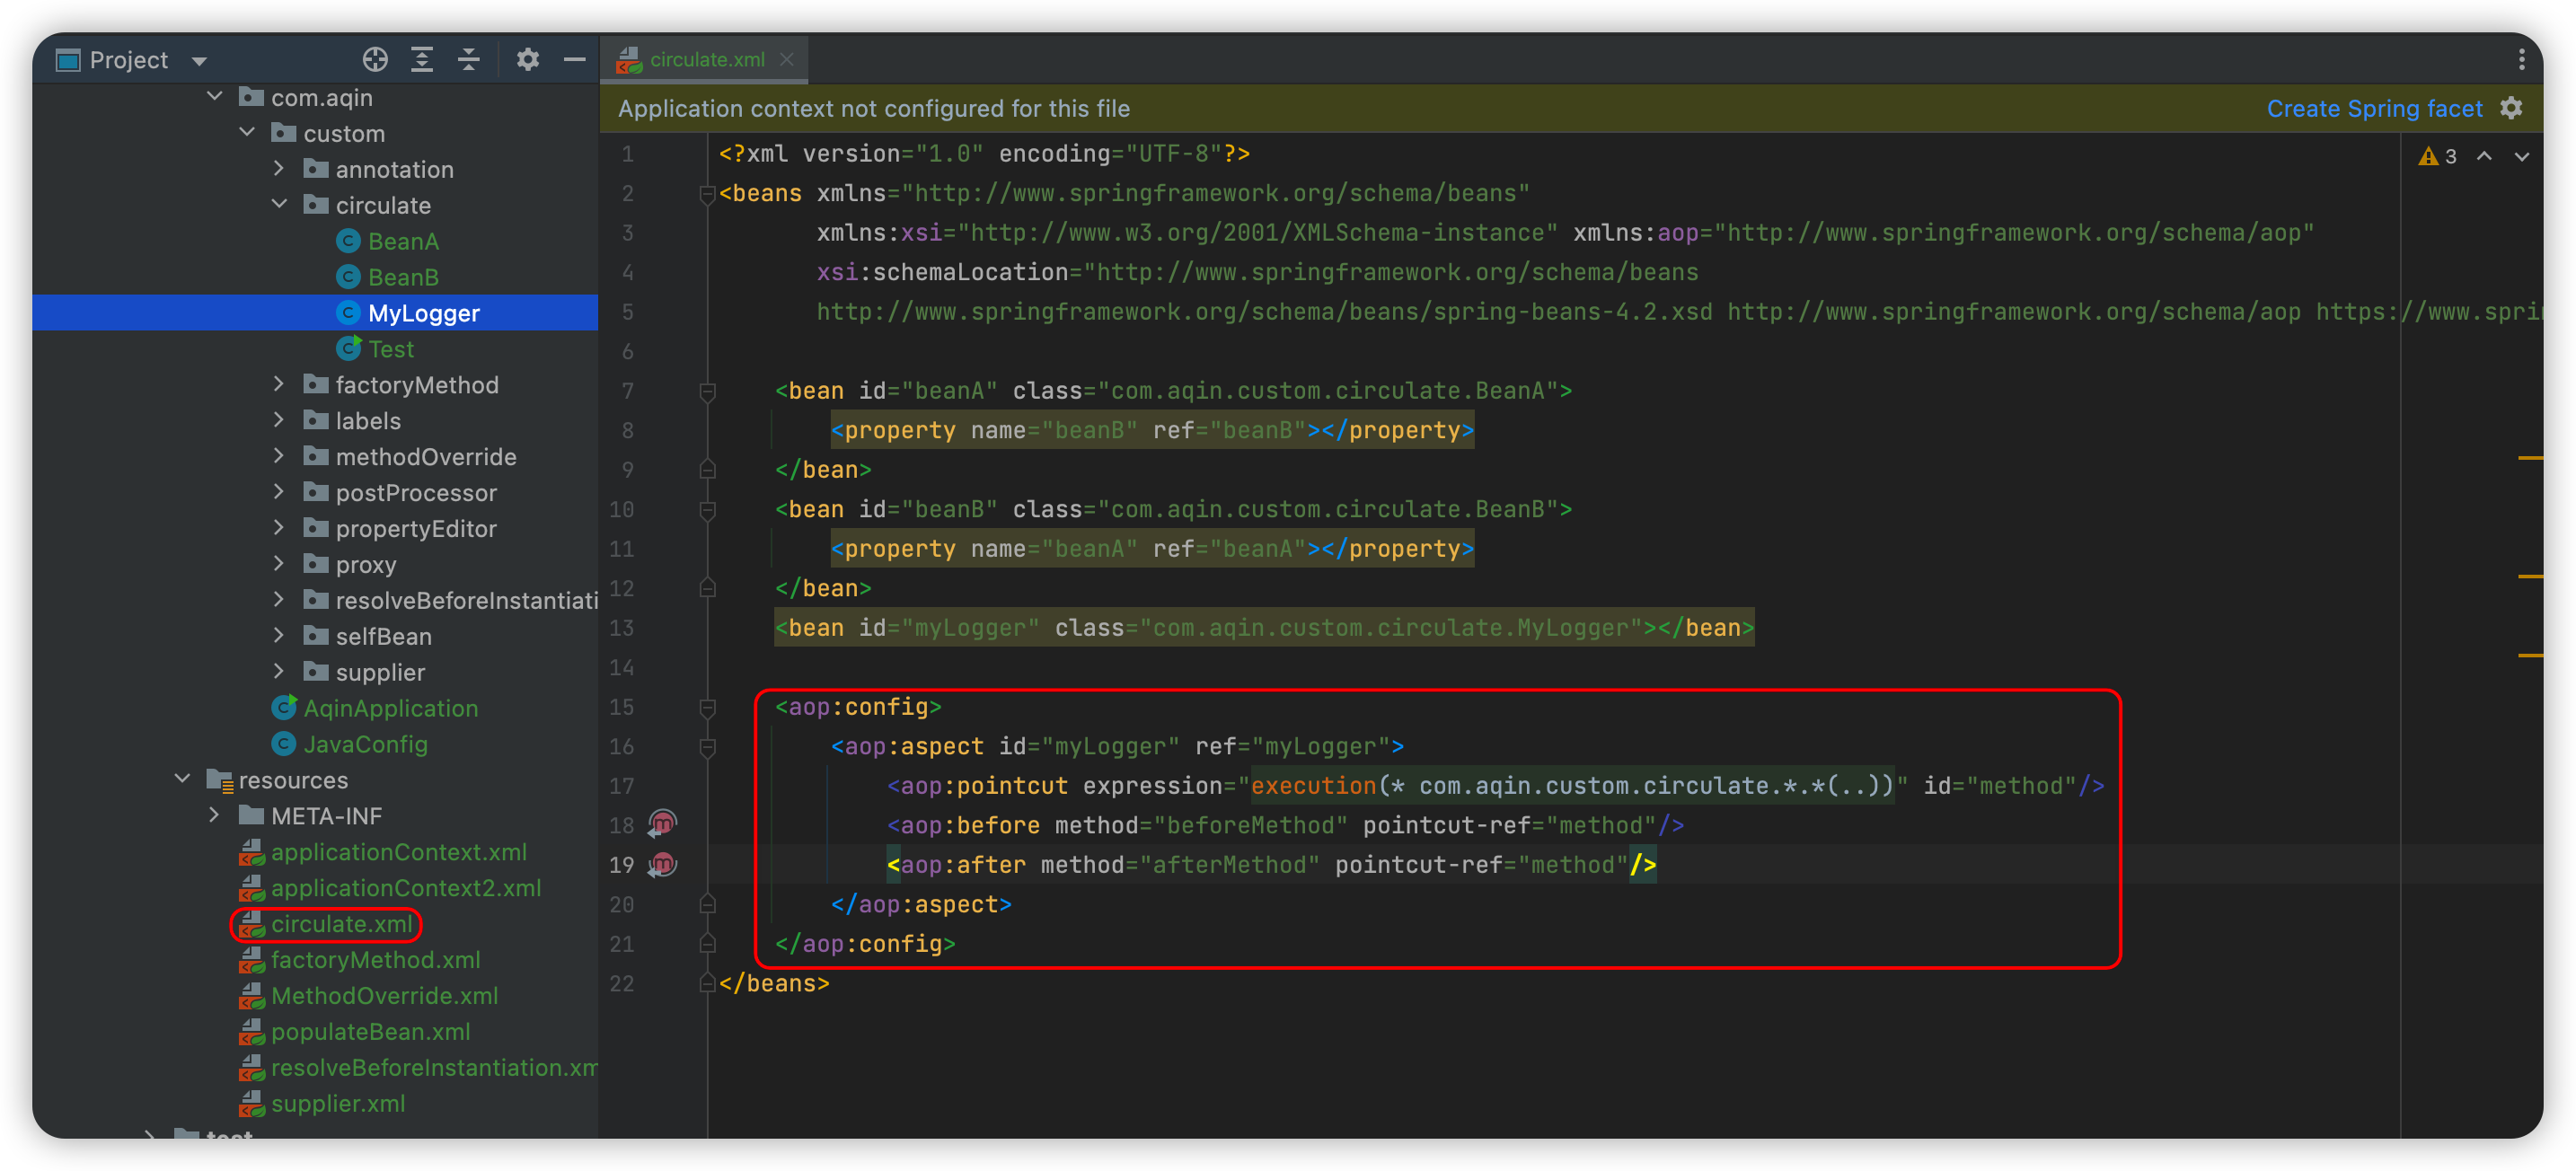Image resolution: width=2576 pixels, height=1171 pixels.
Task: Open Project panel settings gear
Action: [x=527, y=60]
